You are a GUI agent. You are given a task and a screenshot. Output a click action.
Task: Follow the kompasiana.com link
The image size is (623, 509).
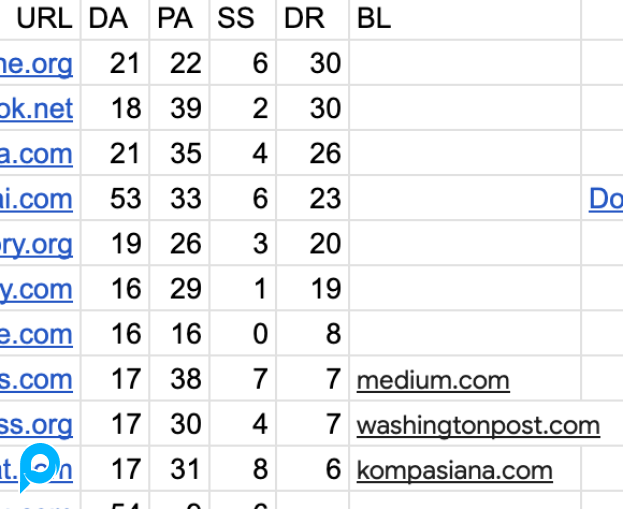[454, 470]
